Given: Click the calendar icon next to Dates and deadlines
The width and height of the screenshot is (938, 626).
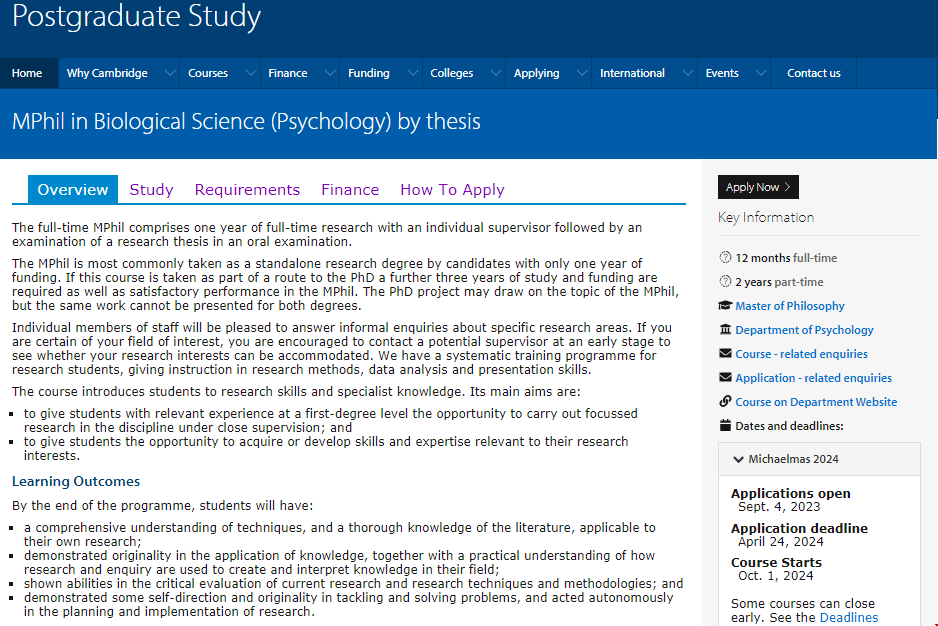Looking at the screenshot, I should pos(725,426).
